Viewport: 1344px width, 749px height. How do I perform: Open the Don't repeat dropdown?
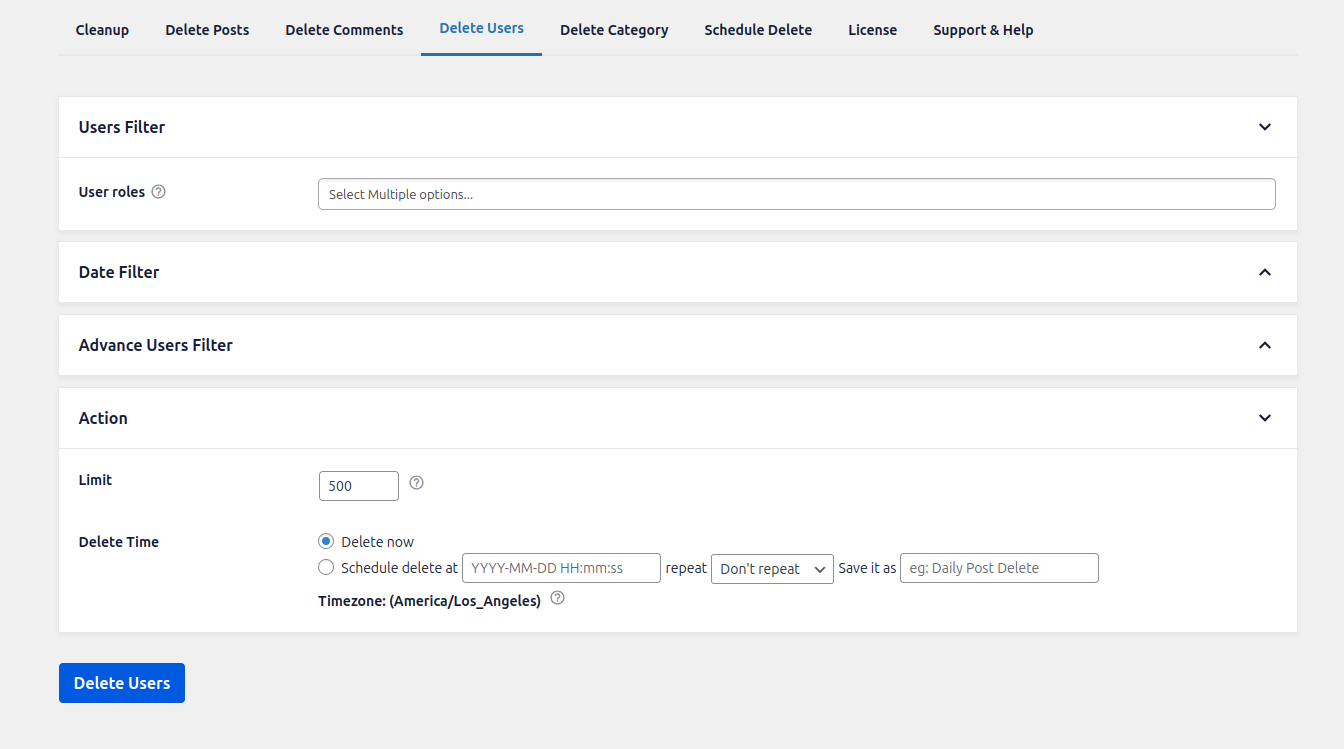771,569
